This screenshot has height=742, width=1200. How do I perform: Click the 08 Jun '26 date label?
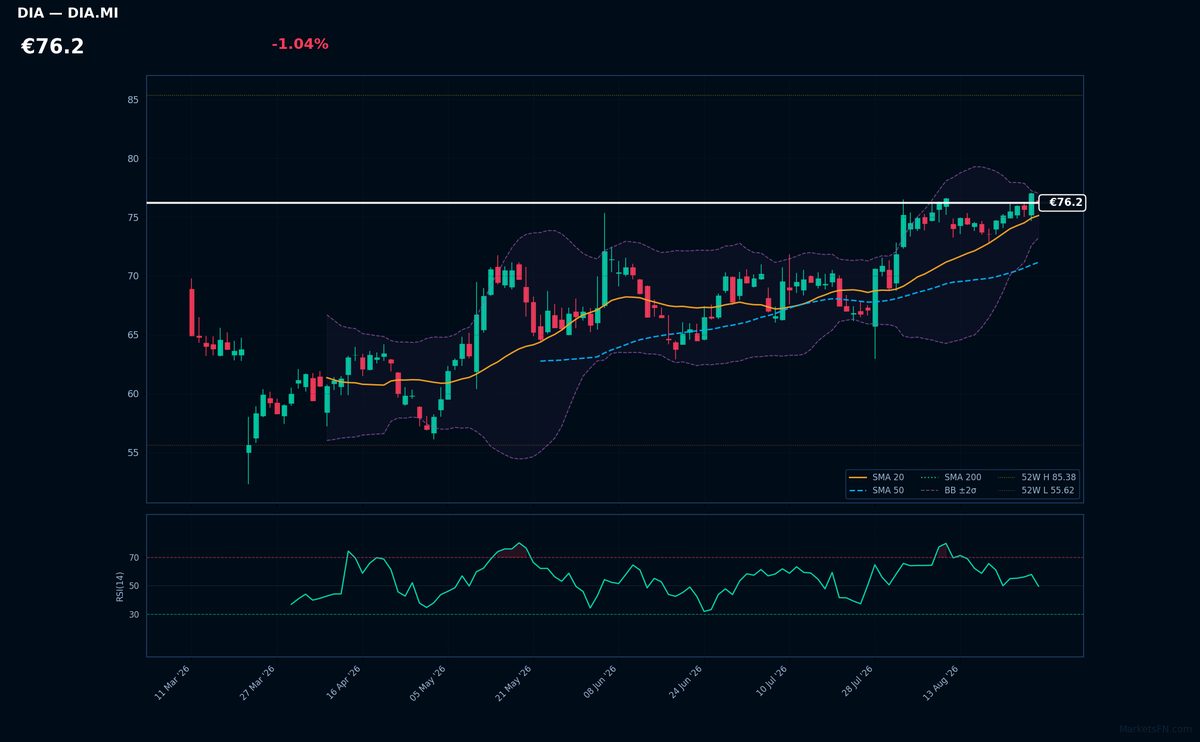598,683
